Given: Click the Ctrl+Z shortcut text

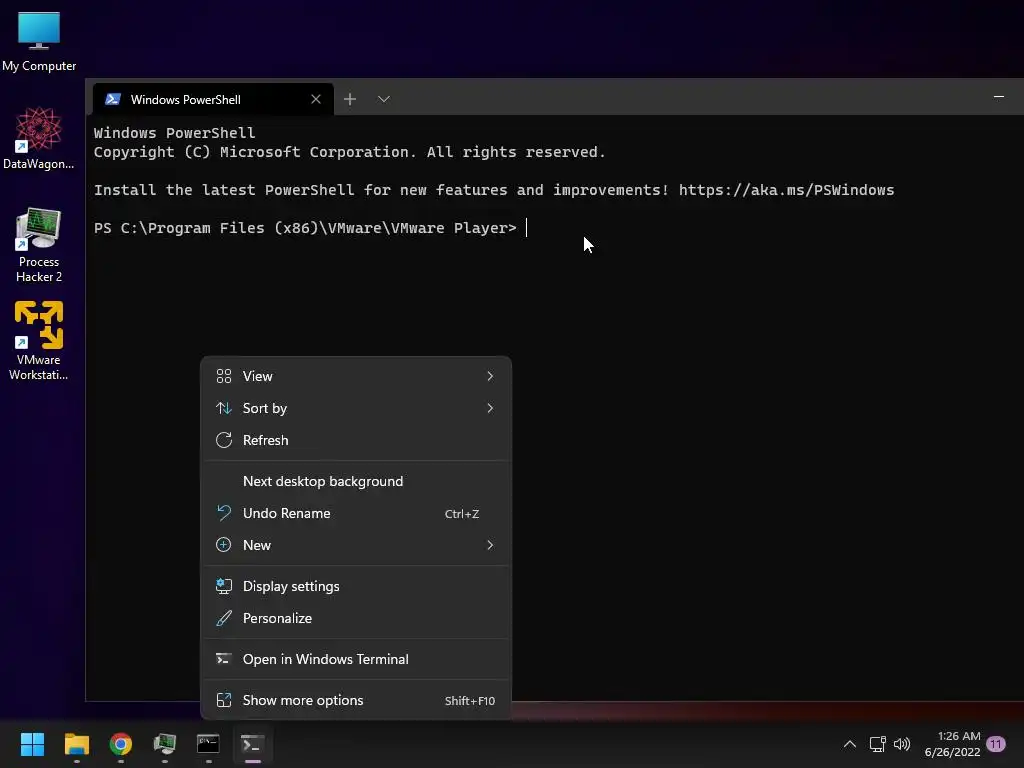Looking at the screenshot, I should pyautogui.click(x=462, y=514).
